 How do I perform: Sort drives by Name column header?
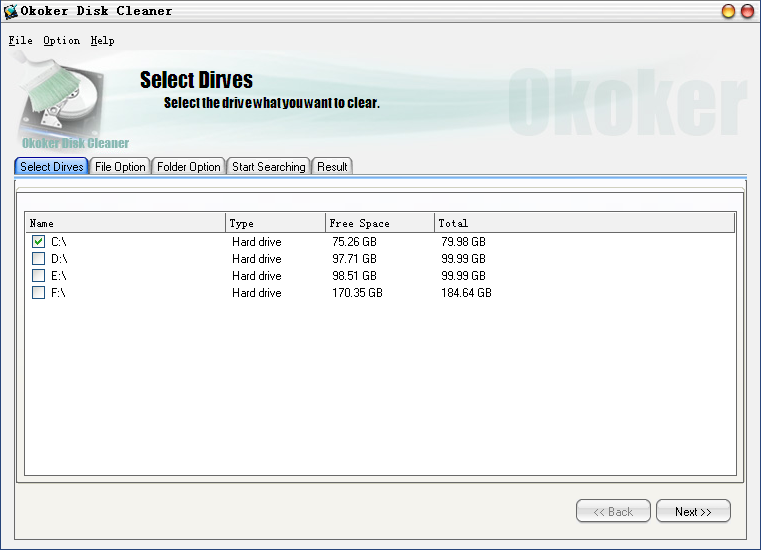[x=125, y=223]
